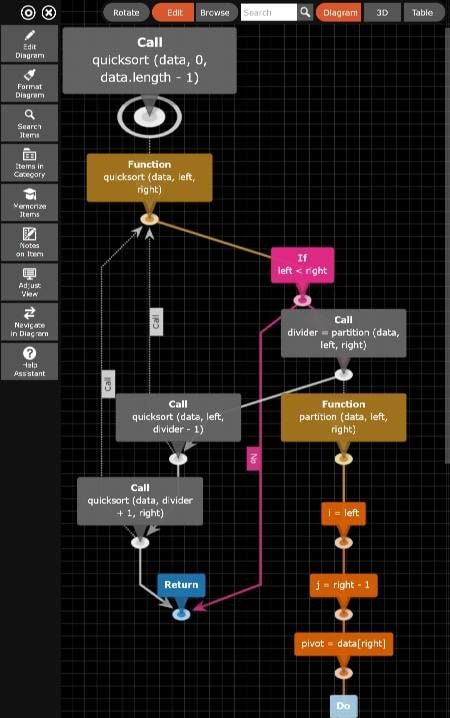The image size is (450, 718).
Task: Click the pink connector below the If node
Action: pyautogui.click(x=302, y=300)
